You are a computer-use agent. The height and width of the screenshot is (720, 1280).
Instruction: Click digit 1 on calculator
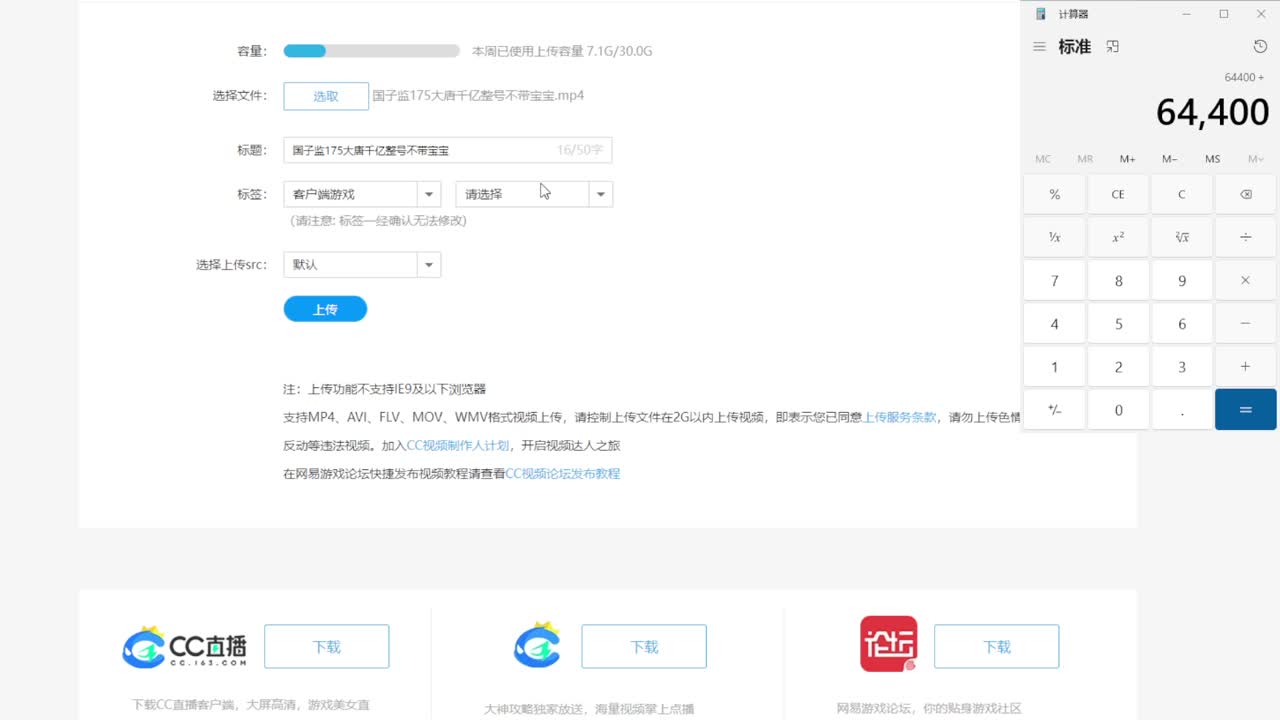click(x=1054, y=366)
